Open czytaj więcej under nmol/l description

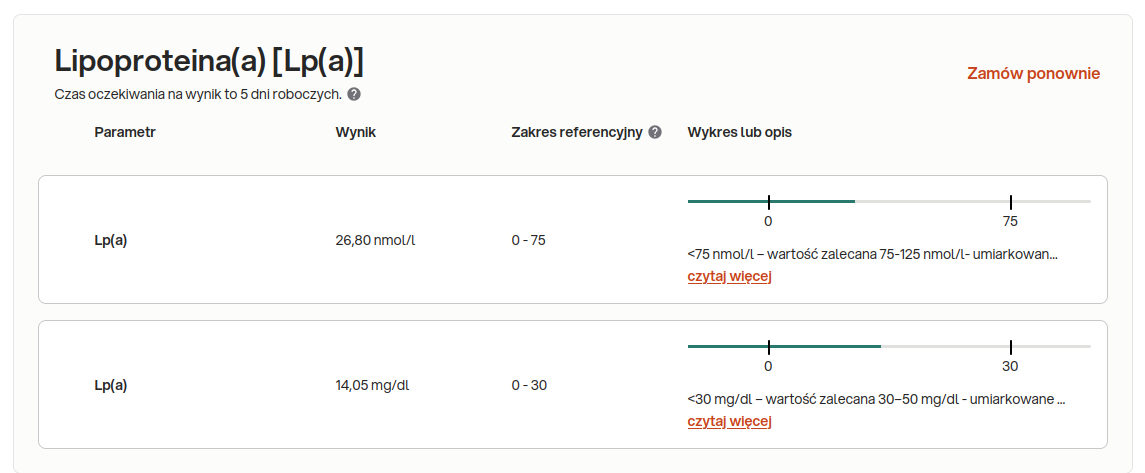coord(729,276)
